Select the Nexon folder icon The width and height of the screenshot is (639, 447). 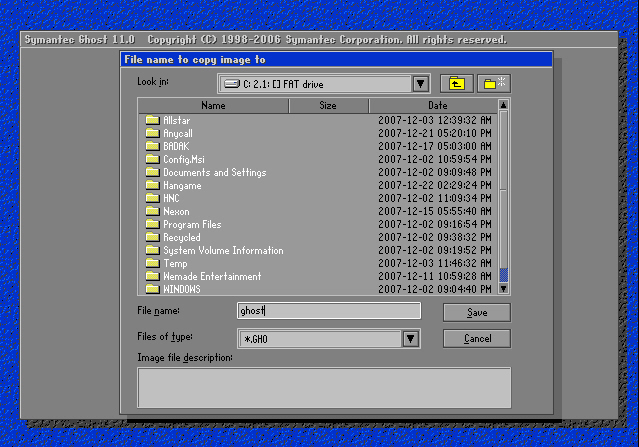coord(152,211)
